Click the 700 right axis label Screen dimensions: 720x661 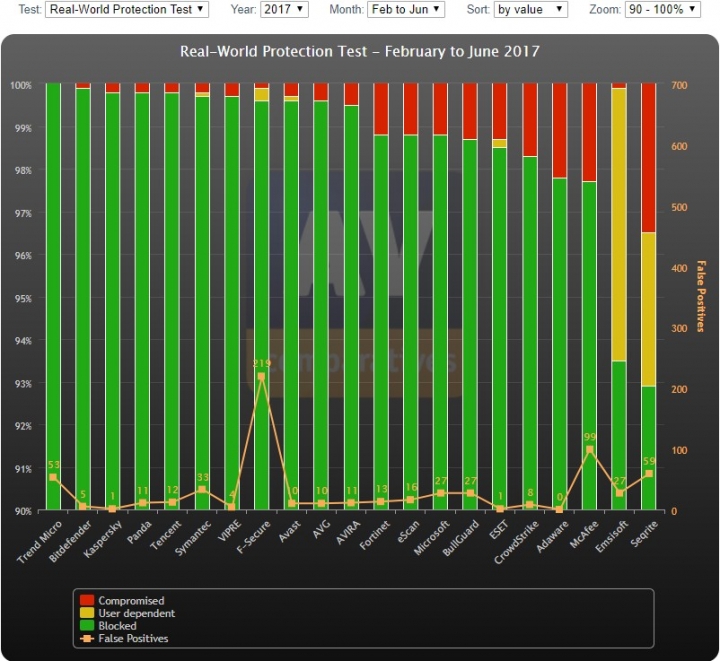[679, 85]
